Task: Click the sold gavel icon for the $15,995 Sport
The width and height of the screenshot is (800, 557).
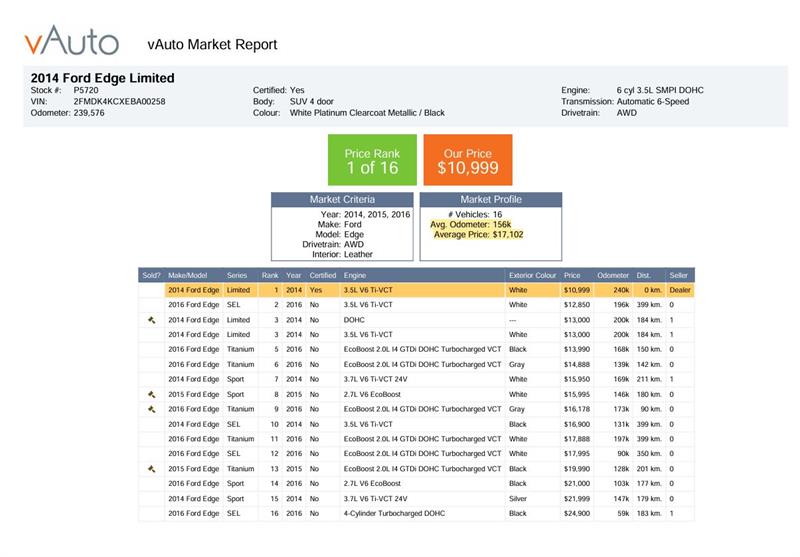Action: coord(152,394)
